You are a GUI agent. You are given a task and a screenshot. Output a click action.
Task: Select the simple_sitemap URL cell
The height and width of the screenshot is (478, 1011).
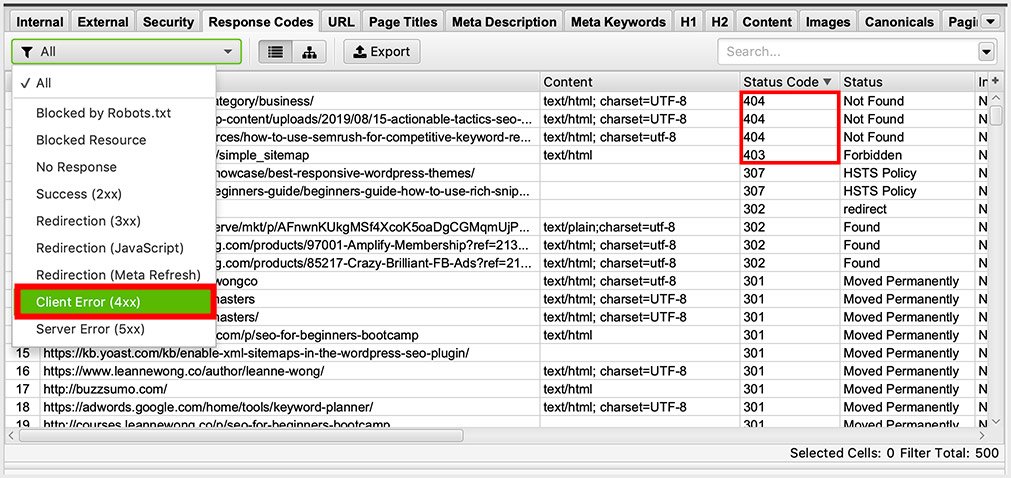point(377,155)
